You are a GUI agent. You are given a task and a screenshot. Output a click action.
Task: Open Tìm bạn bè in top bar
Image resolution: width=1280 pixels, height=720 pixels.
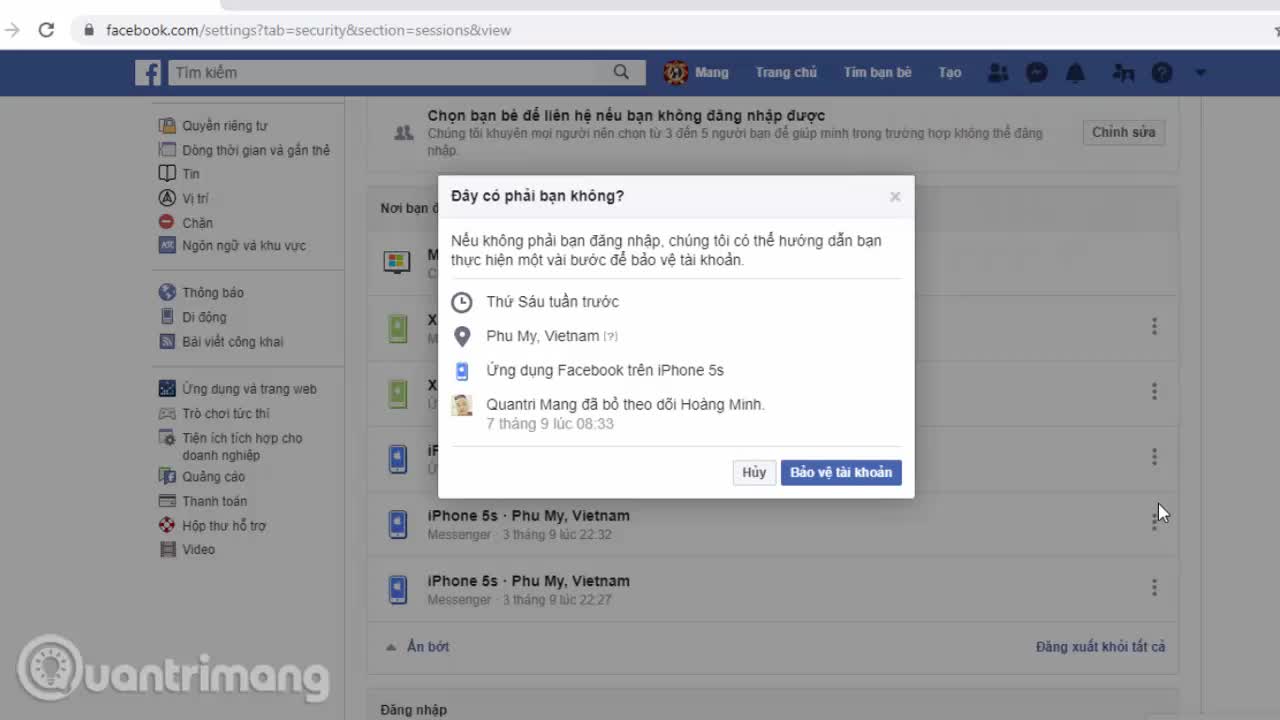877,72
